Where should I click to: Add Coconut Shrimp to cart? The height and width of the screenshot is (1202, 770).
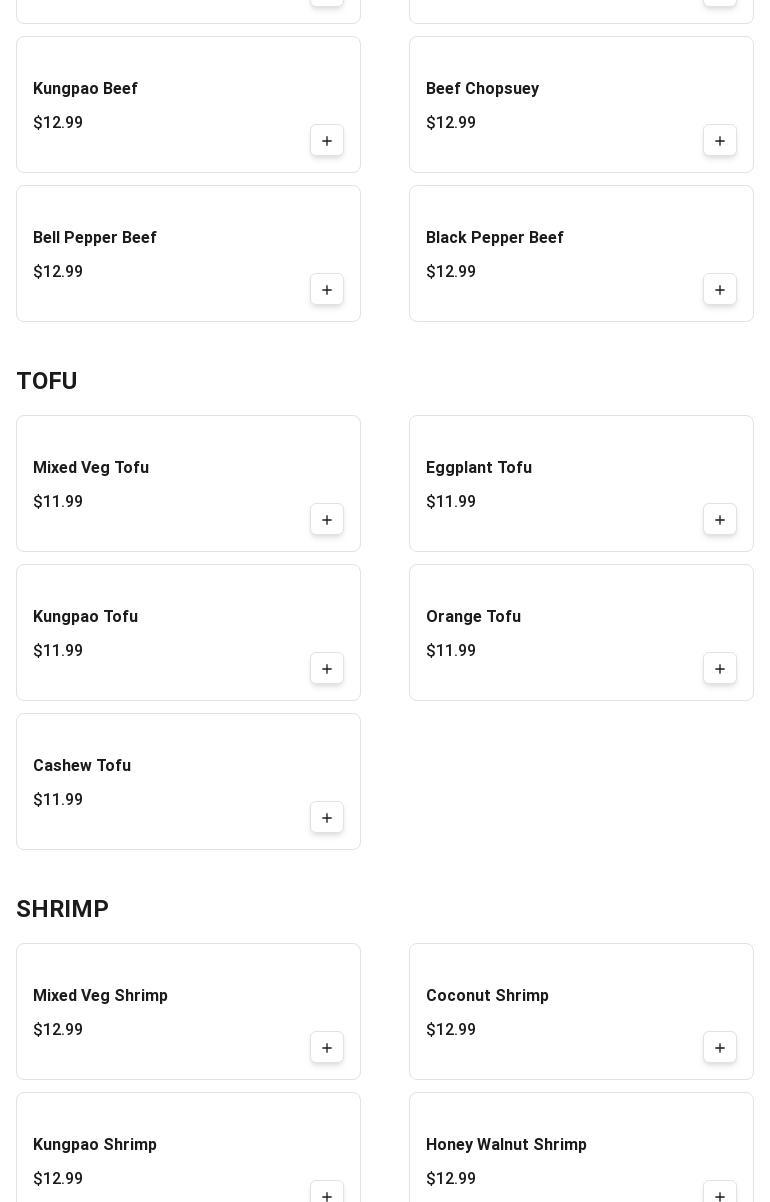click(x=720, y=1048)
